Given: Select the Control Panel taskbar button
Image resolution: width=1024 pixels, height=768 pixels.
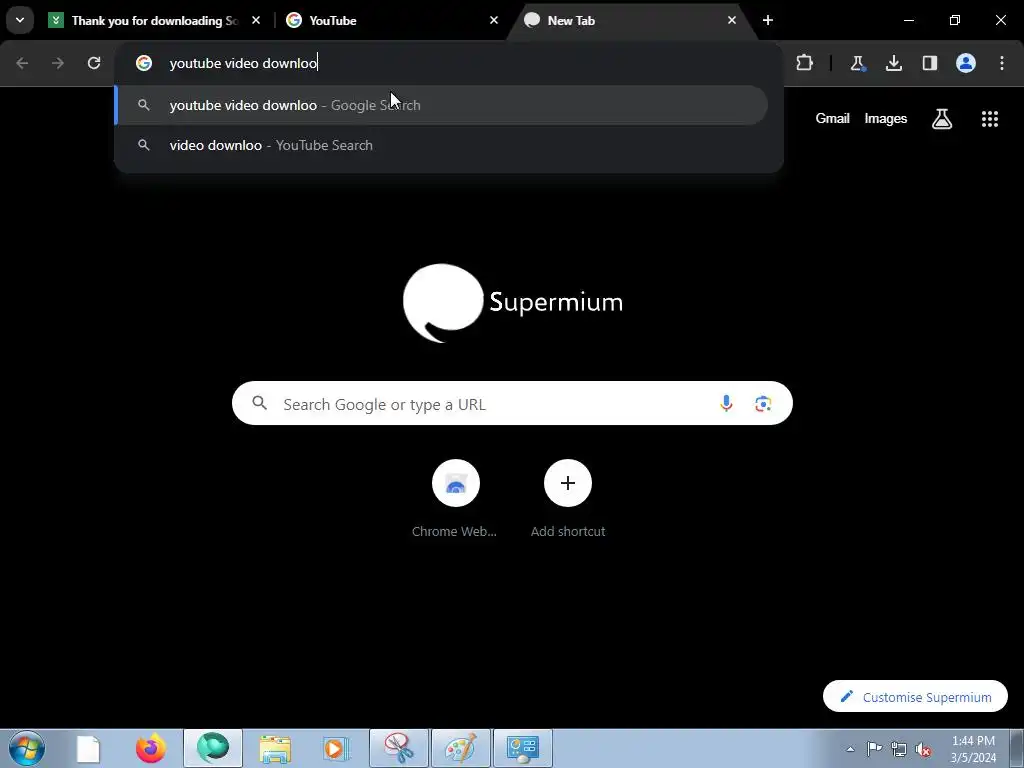Looking at the screenshot, I should coord(522,748).
